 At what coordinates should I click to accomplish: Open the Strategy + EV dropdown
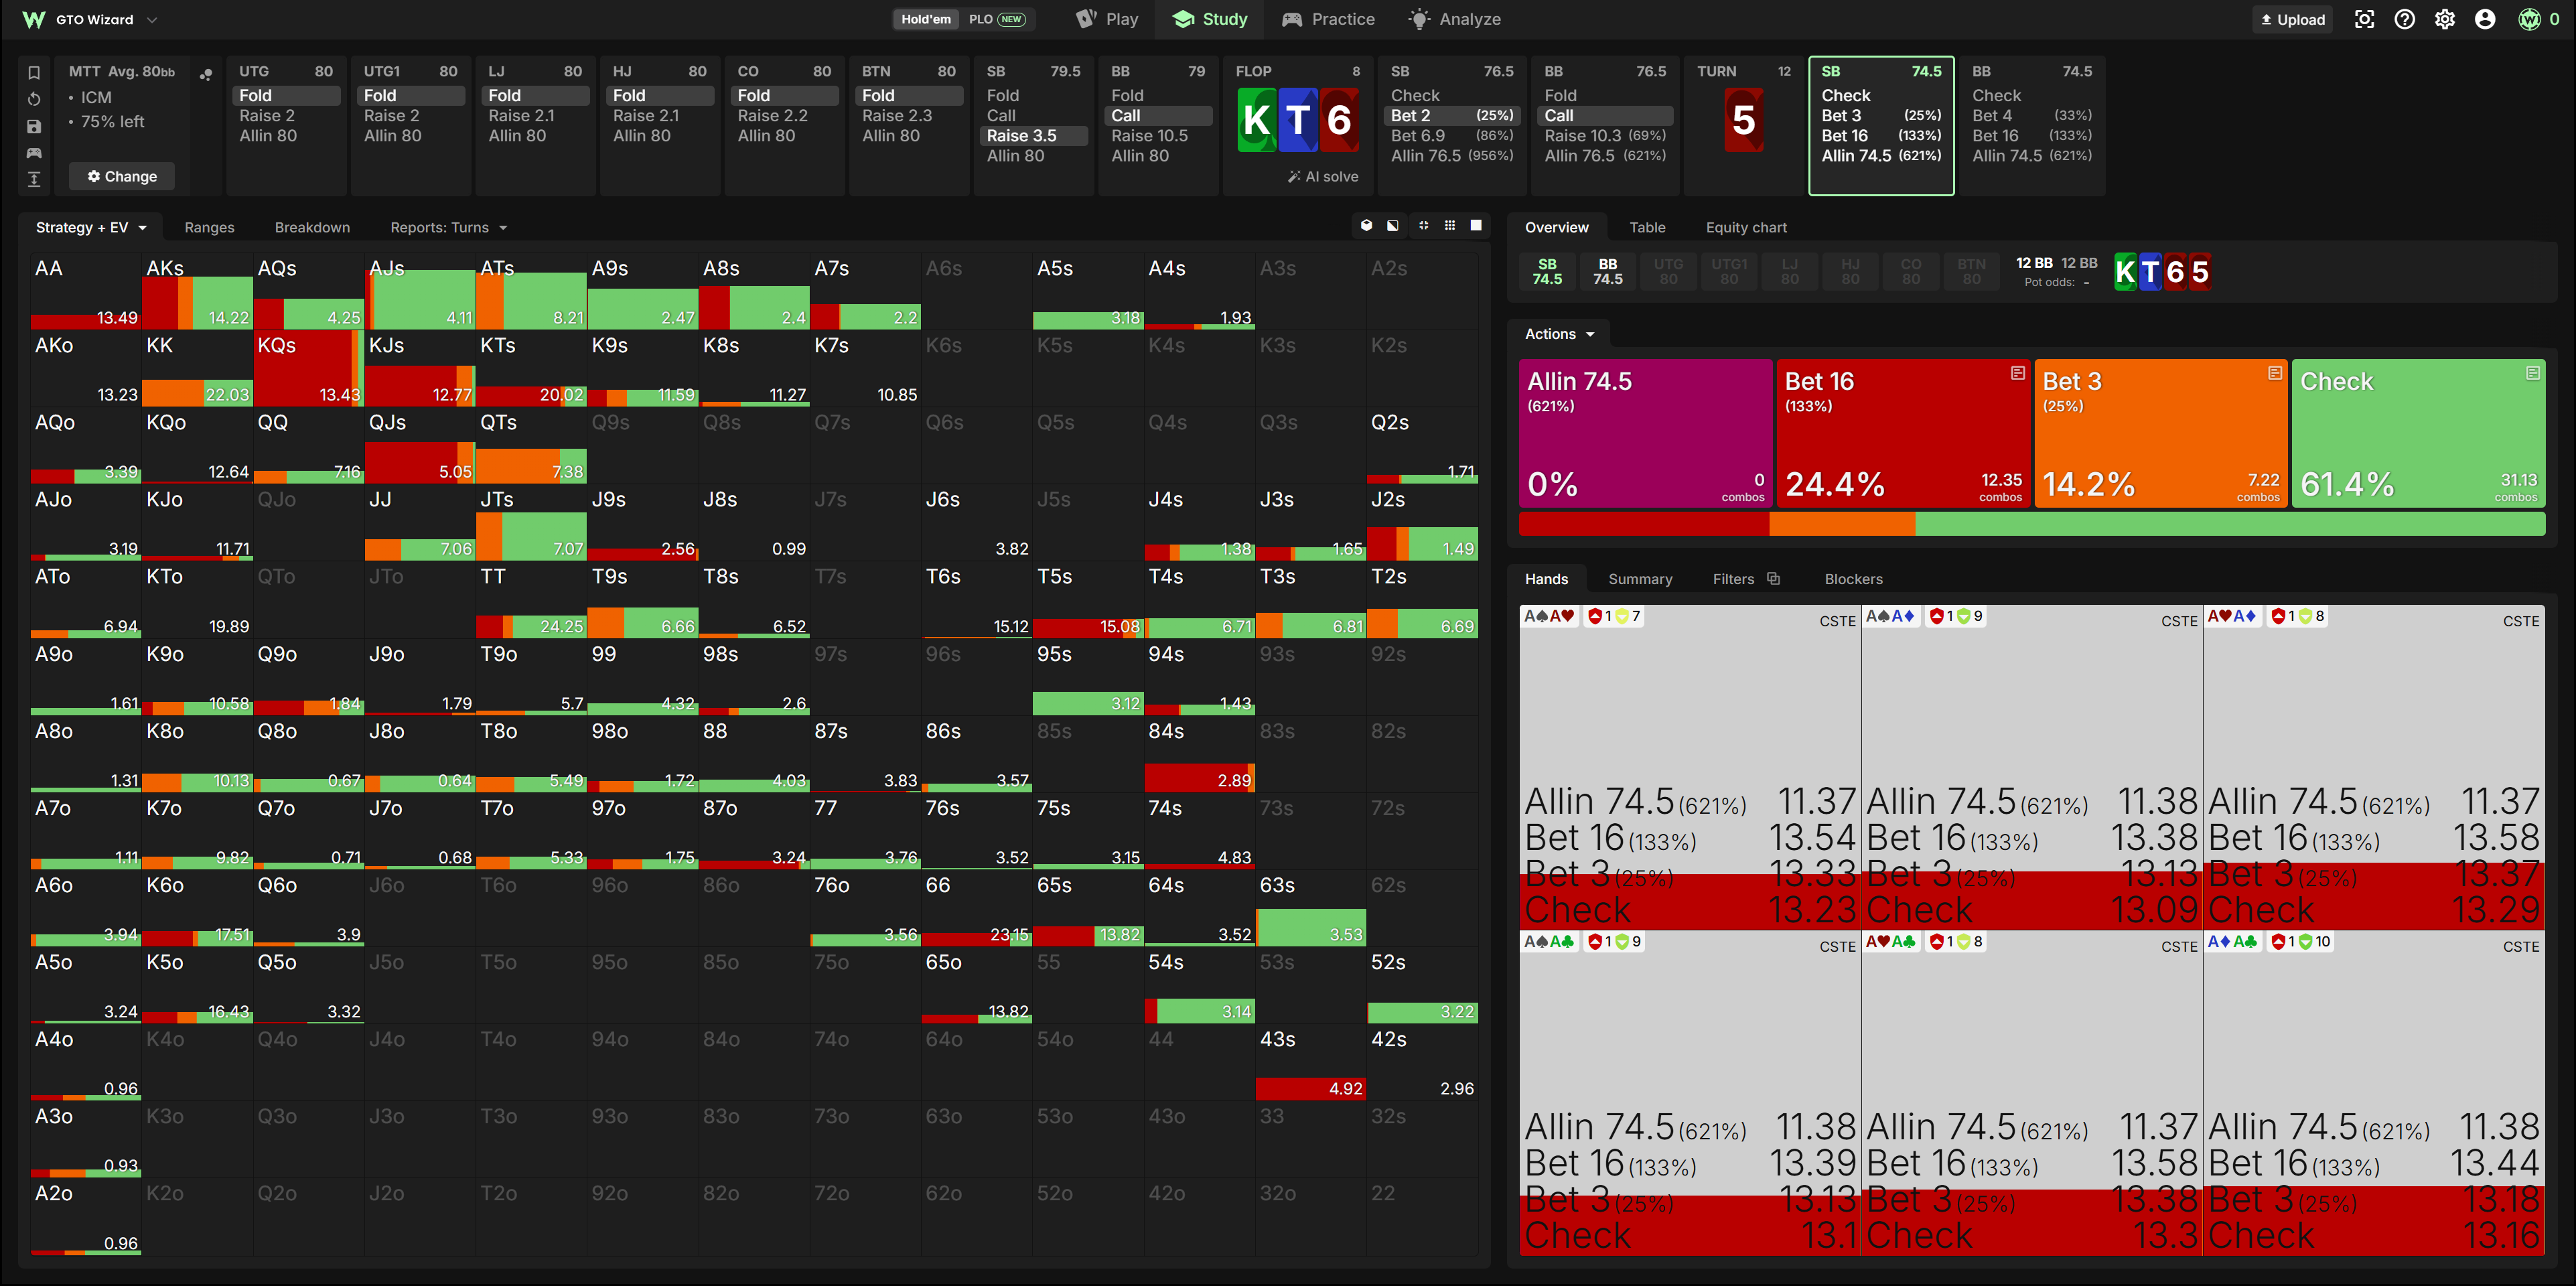(x=91, y=227)
